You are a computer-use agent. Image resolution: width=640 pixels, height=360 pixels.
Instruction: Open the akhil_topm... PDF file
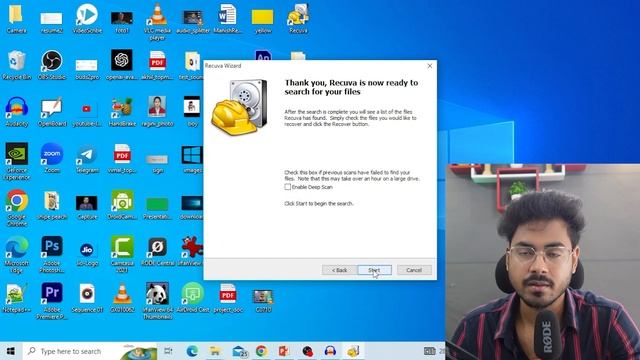[157, 65]
